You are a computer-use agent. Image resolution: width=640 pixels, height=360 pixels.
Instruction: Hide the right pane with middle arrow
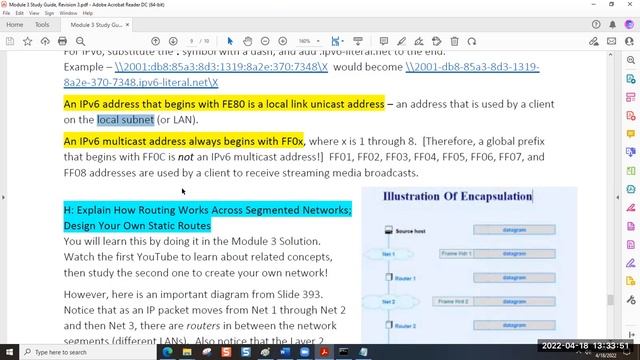(x=618, y=197)
